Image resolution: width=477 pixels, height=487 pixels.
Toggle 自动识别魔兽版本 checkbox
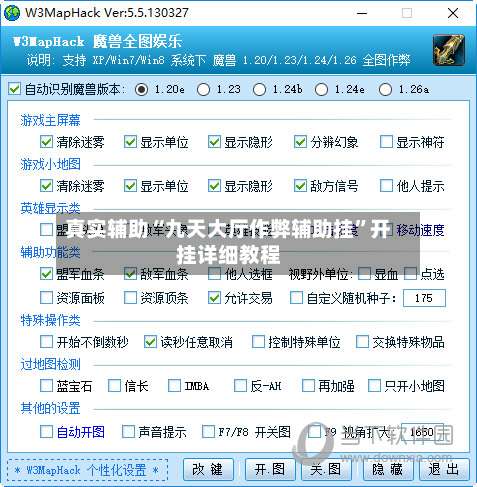click(14, 89)
